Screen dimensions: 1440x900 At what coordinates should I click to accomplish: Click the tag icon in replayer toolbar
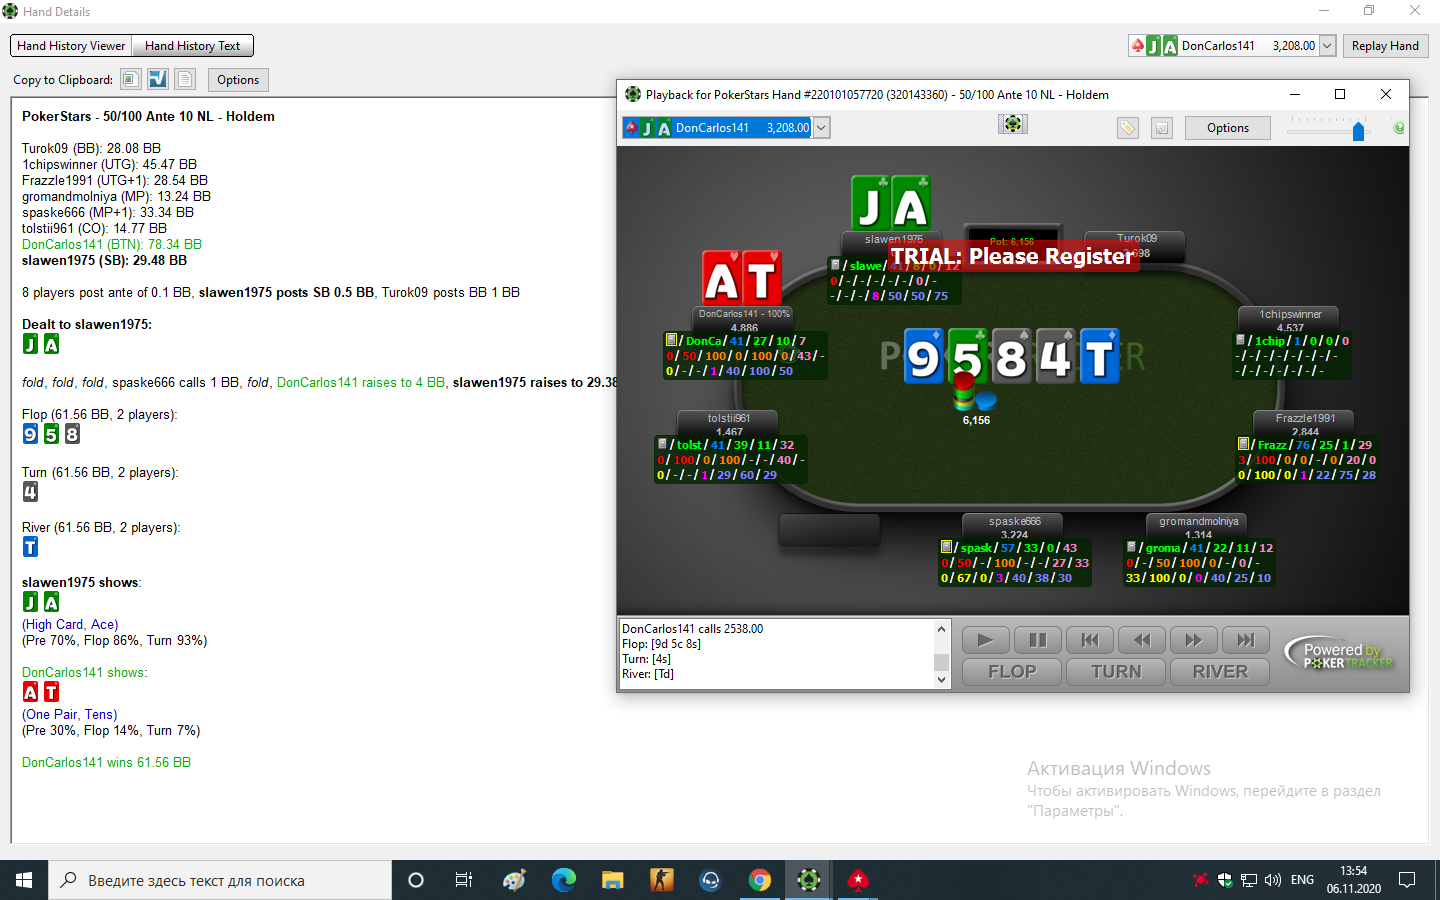click(1128, 128)
